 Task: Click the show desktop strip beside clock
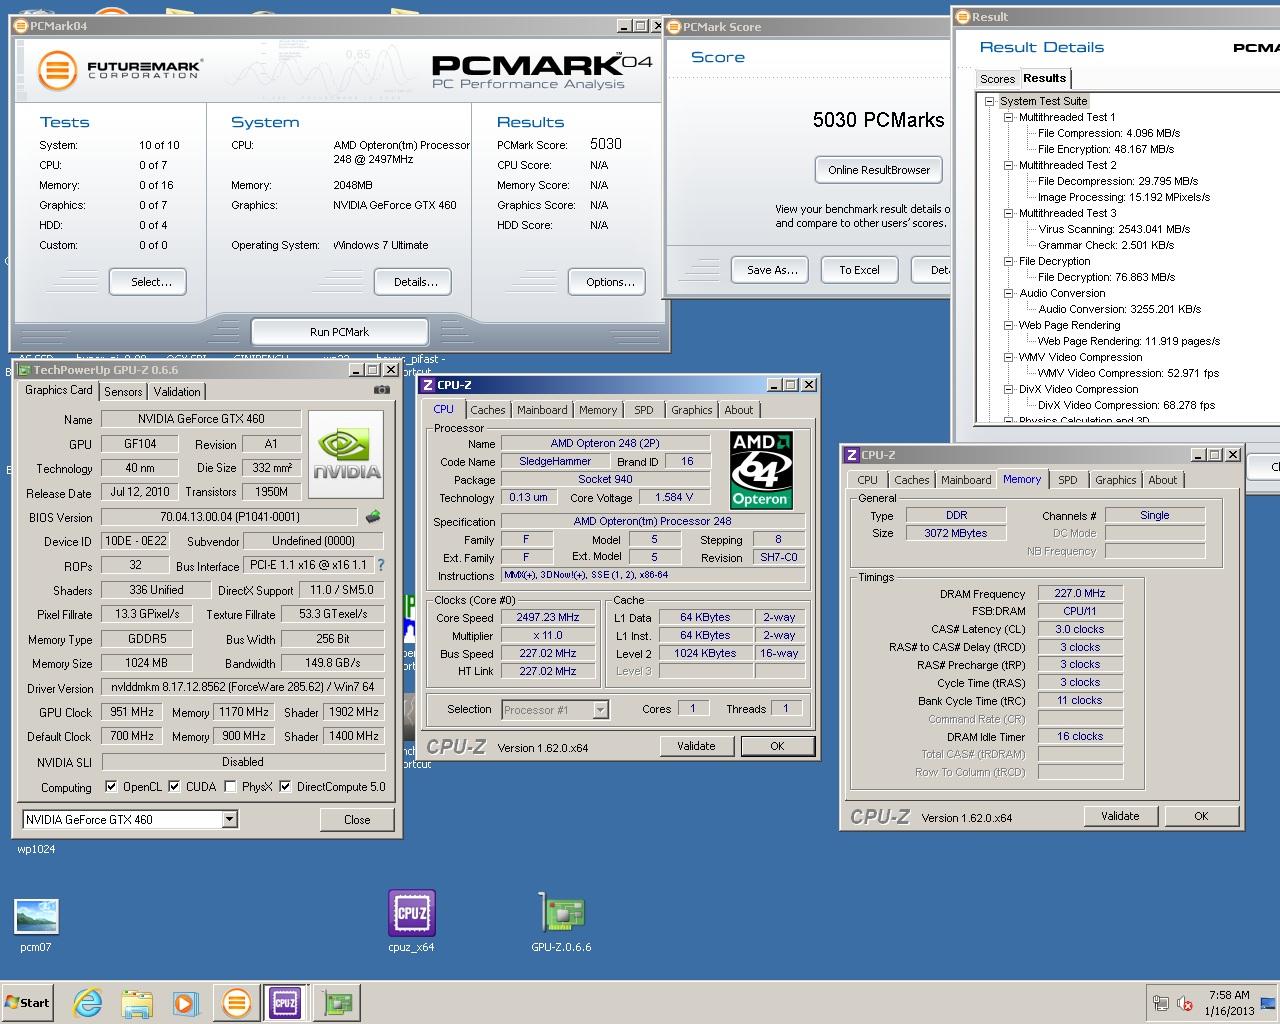1270,1003
